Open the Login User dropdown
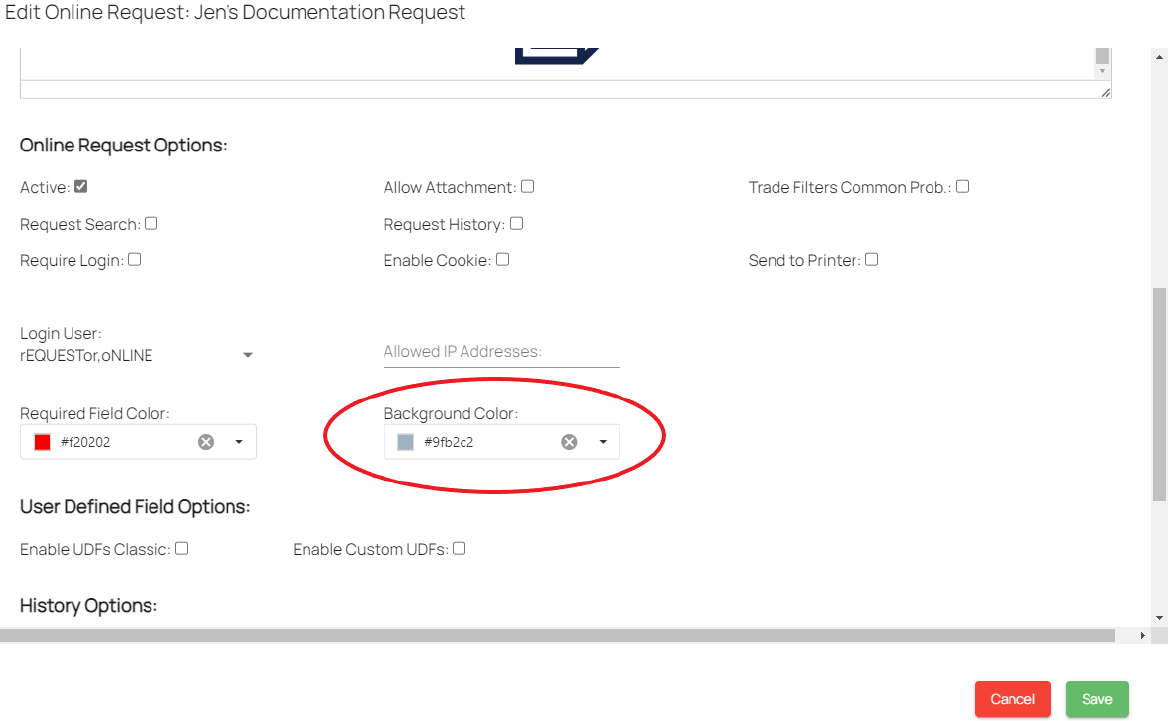Screen dimensions: 1173x721 (247, 354)
